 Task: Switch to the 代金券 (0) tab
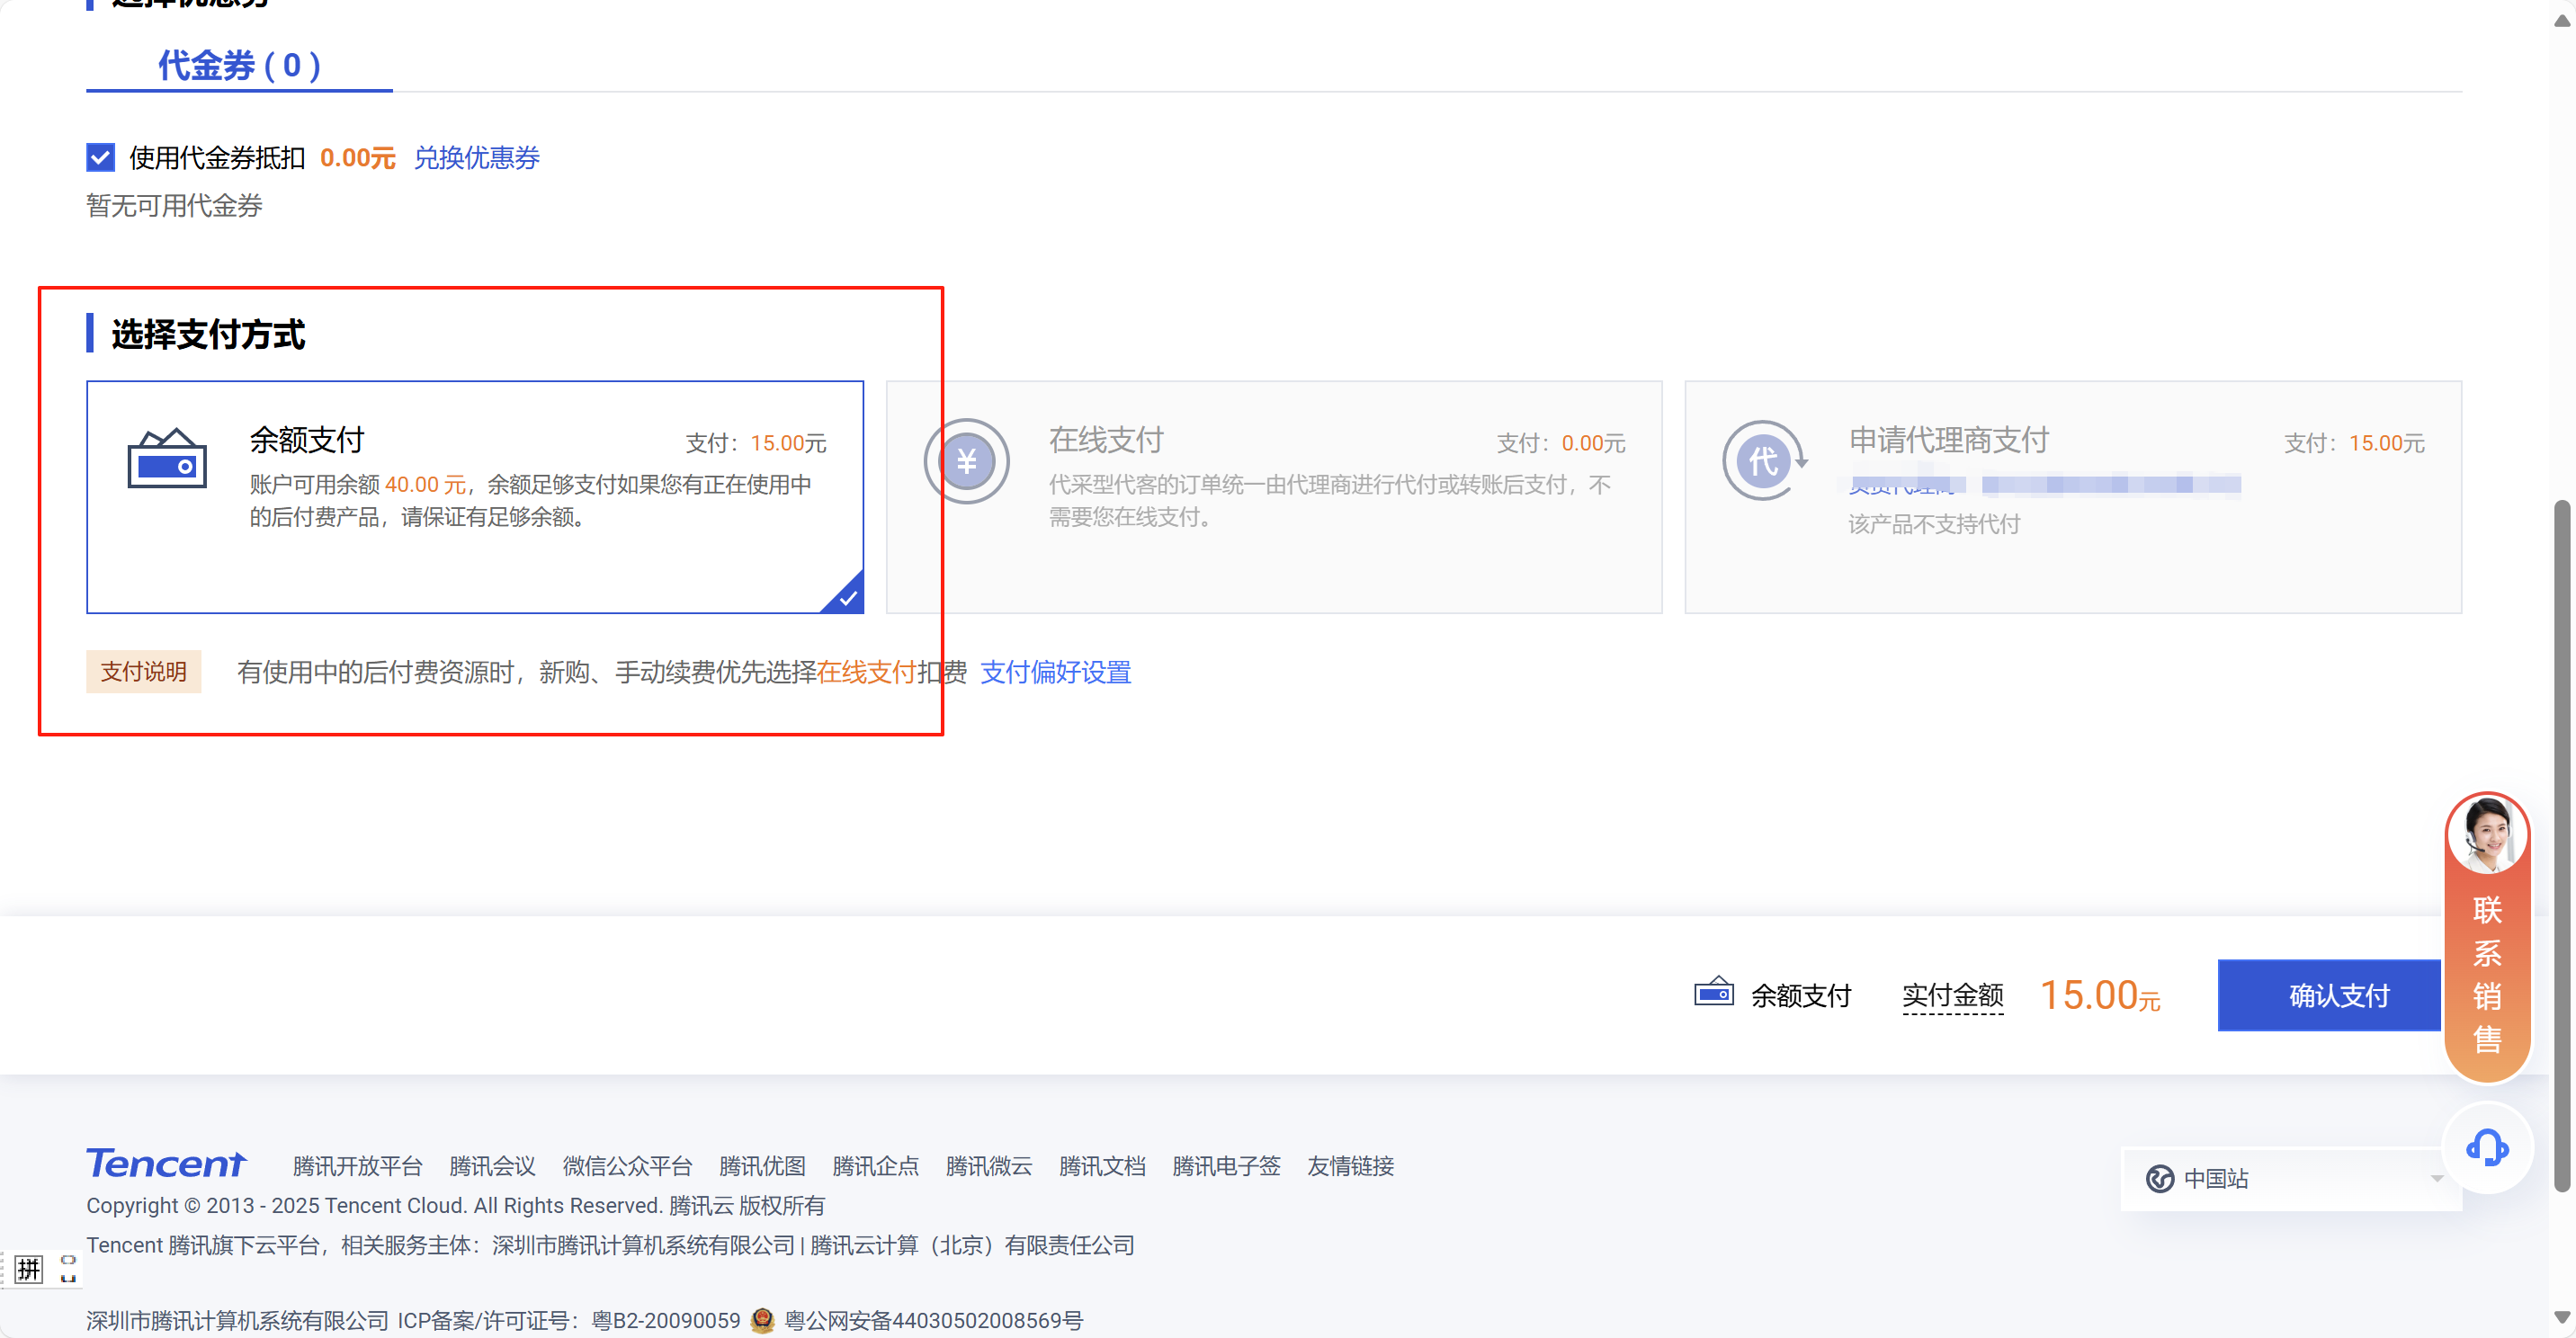(x=239, y=66)
